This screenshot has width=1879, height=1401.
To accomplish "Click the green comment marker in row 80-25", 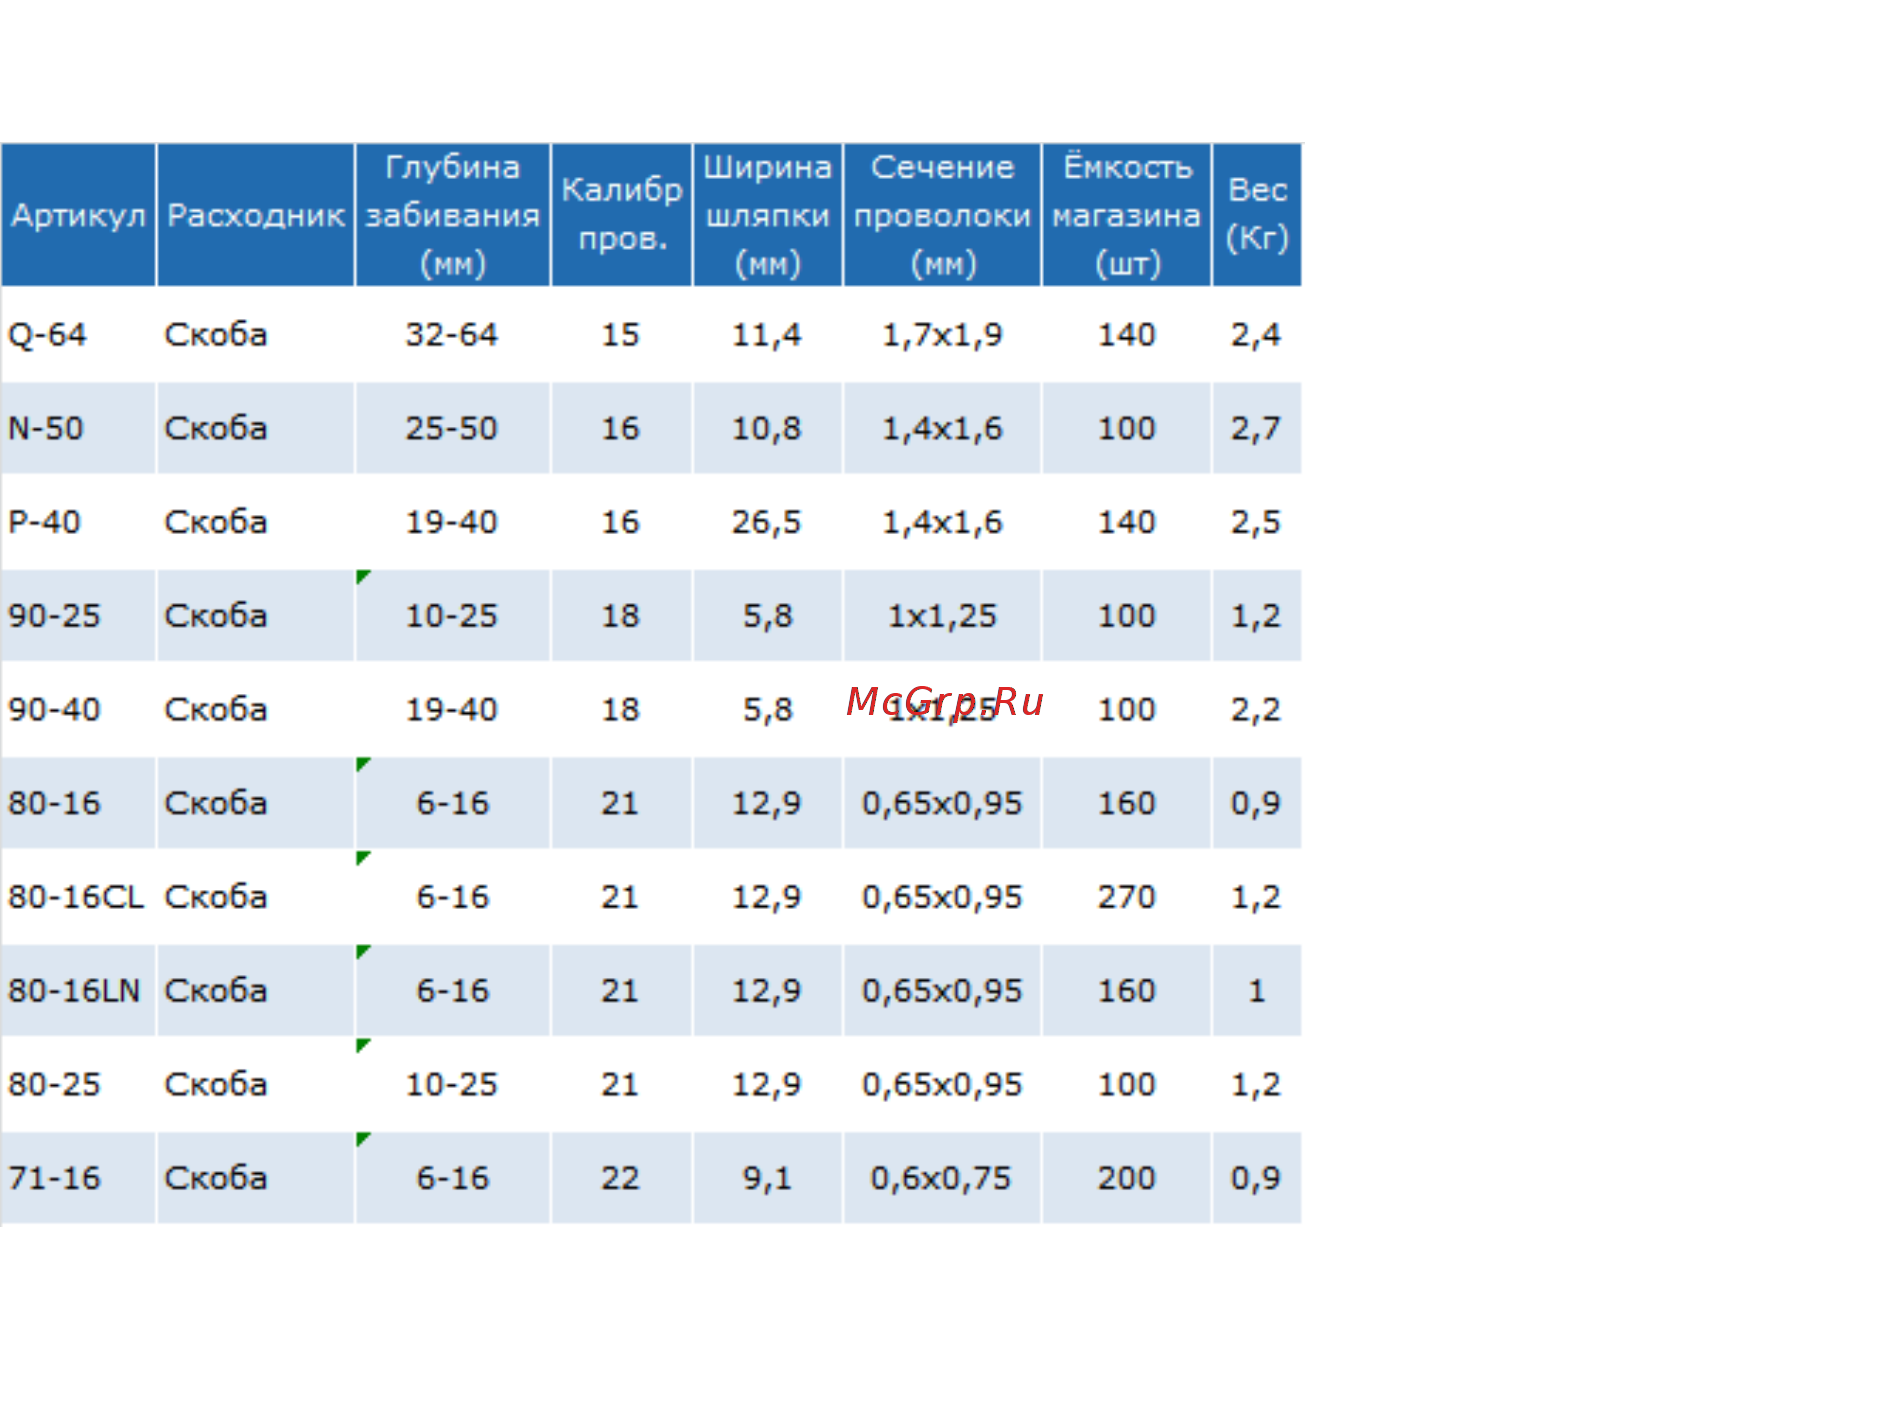I will pyautogui.click(x=363, y=1045).
